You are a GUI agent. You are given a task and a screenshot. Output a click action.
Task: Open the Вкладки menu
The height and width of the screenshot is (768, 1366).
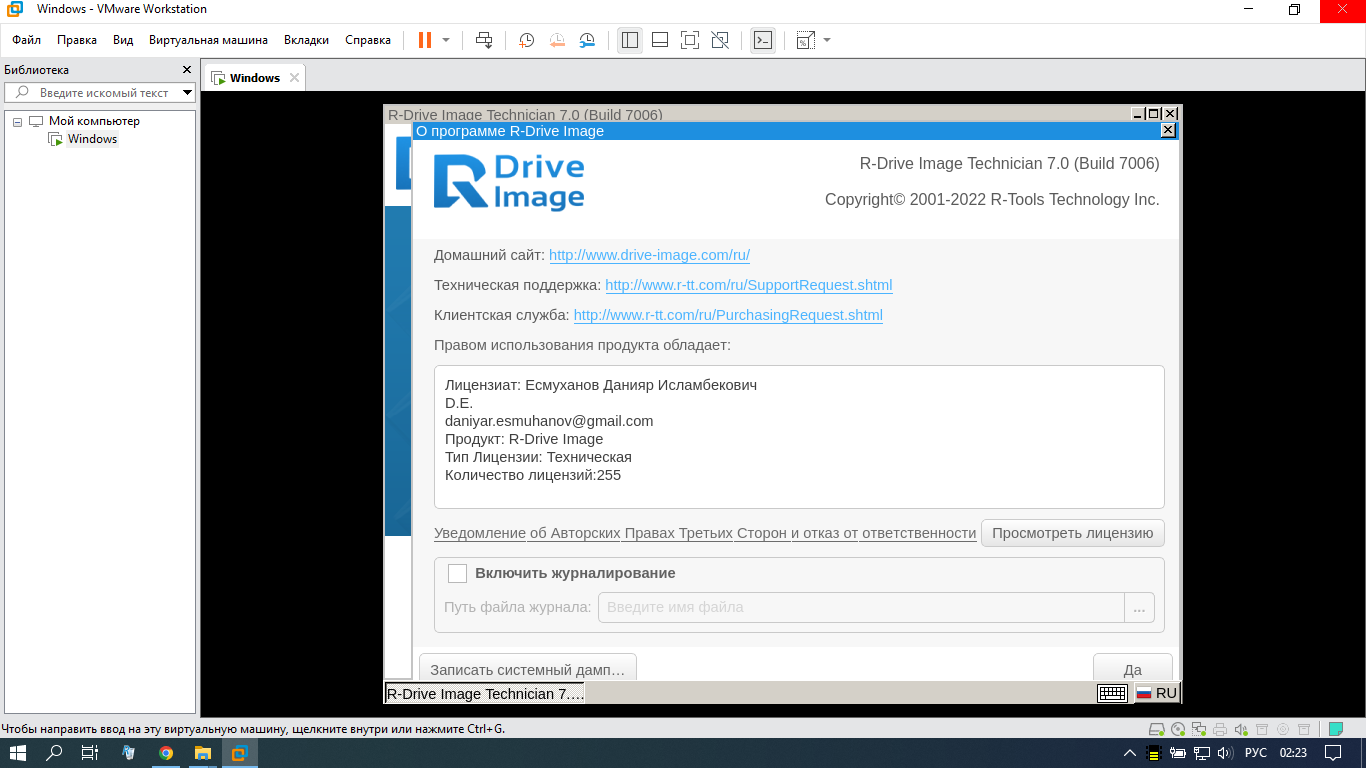[x=306, y=40]
